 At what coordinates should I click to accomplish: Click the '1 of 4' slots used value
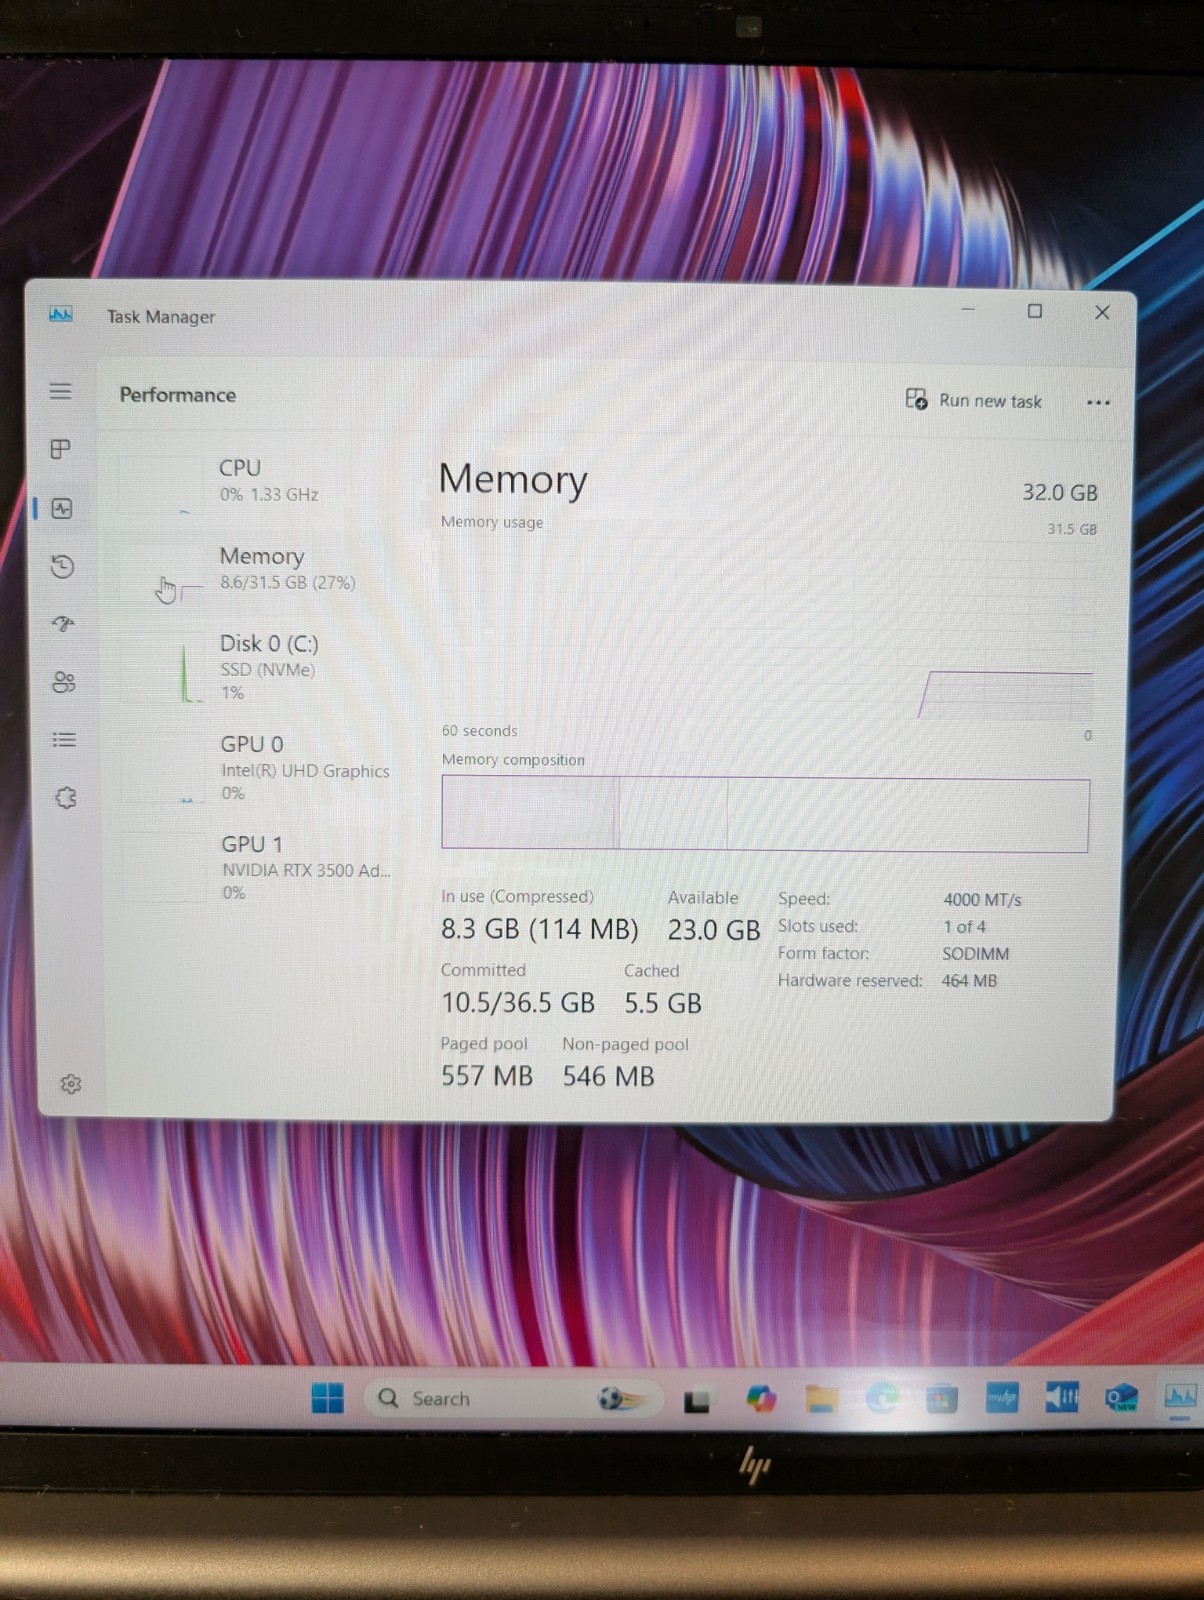point(964,927)
